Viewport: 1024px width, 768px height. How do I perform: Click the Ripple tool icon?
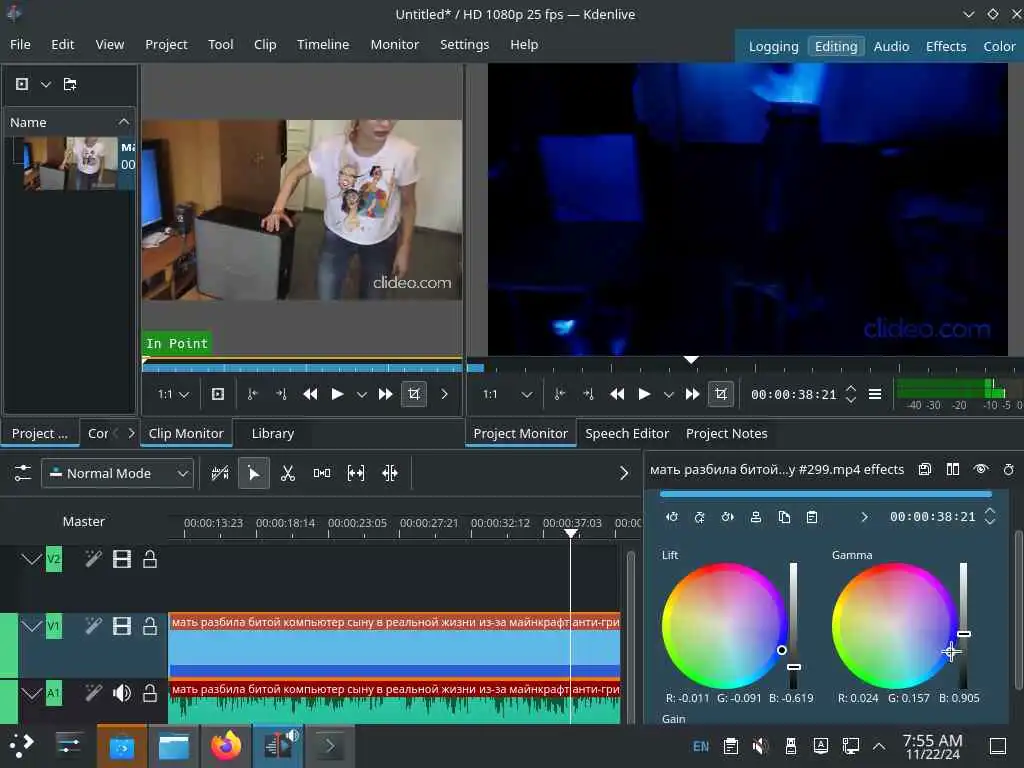click(x=390, y=473)
